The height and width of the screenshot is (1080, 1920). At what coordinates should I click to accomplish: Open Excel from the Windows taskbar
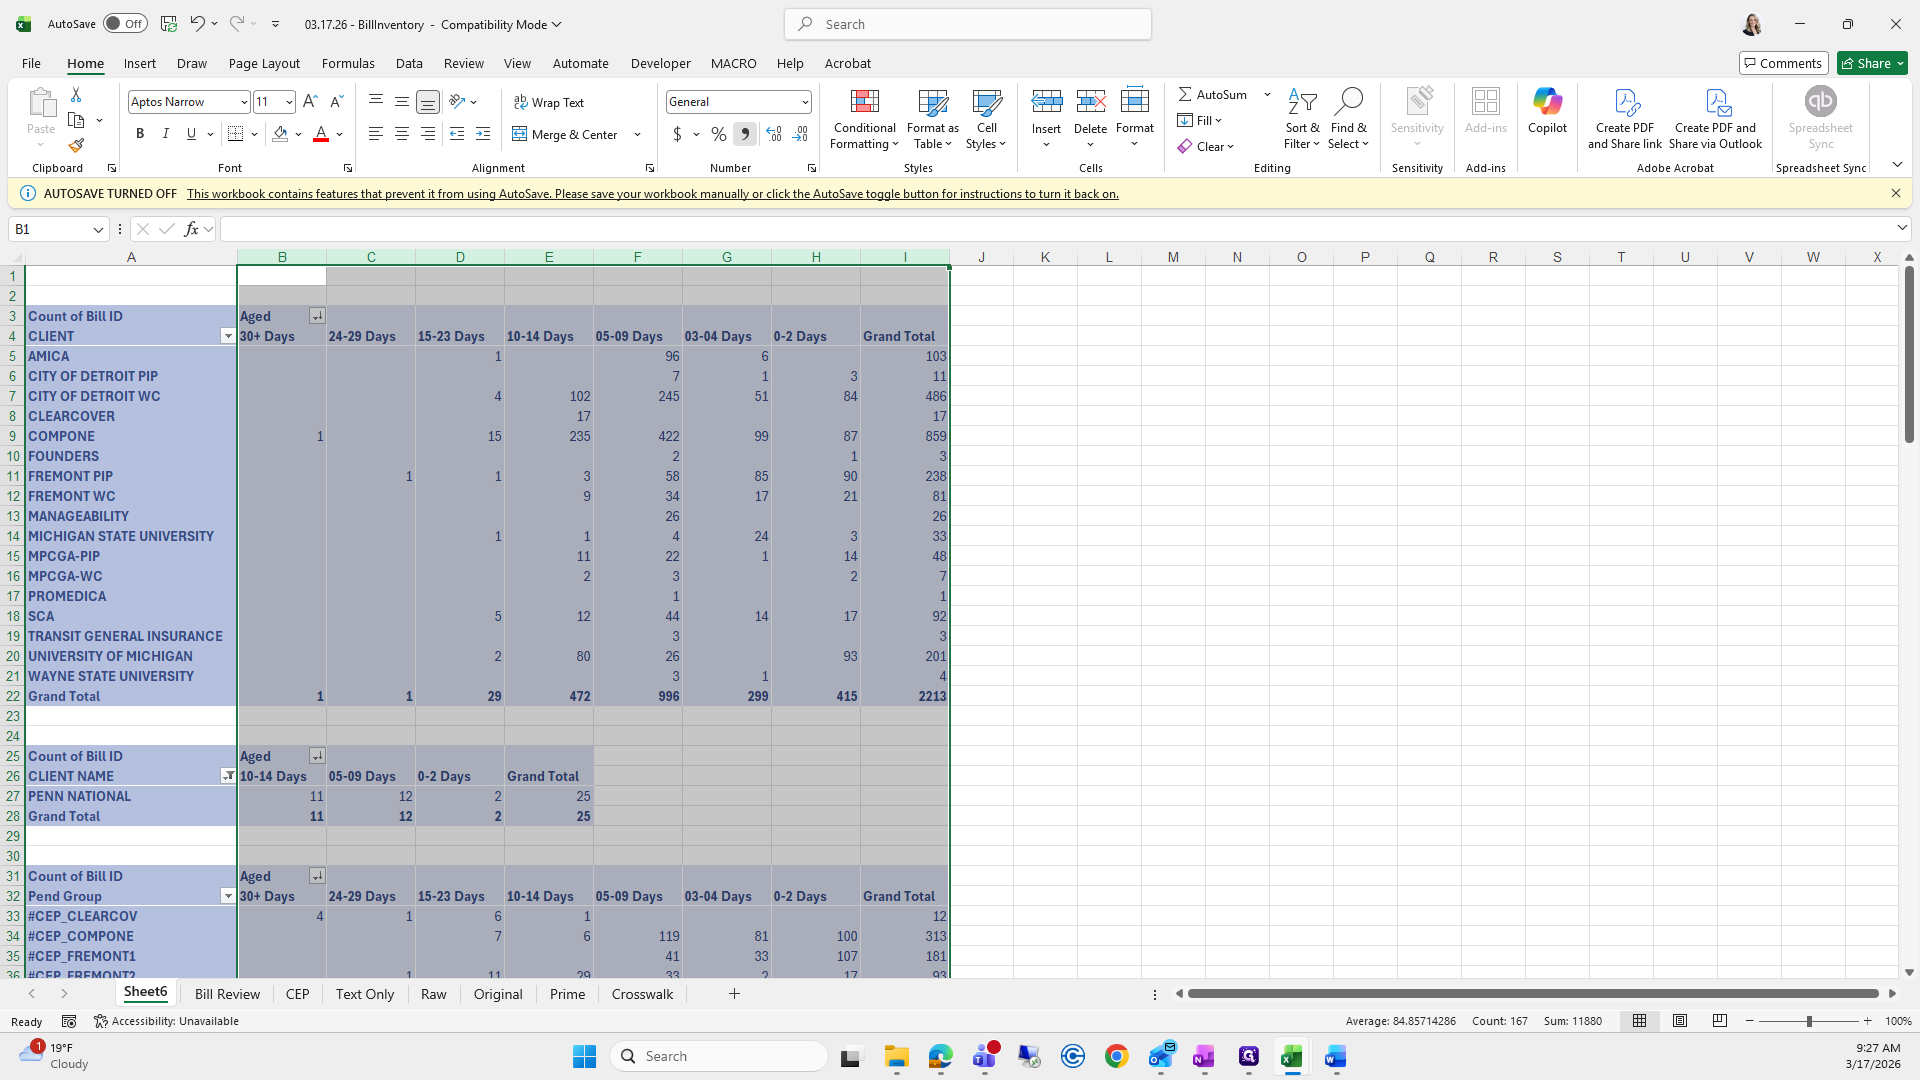pos(1291,1057)
